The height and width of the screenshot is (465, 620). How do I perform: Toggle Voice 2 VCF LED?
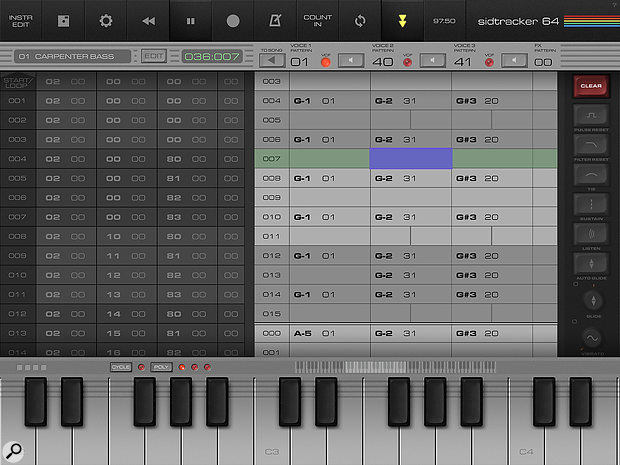(407, 62)
